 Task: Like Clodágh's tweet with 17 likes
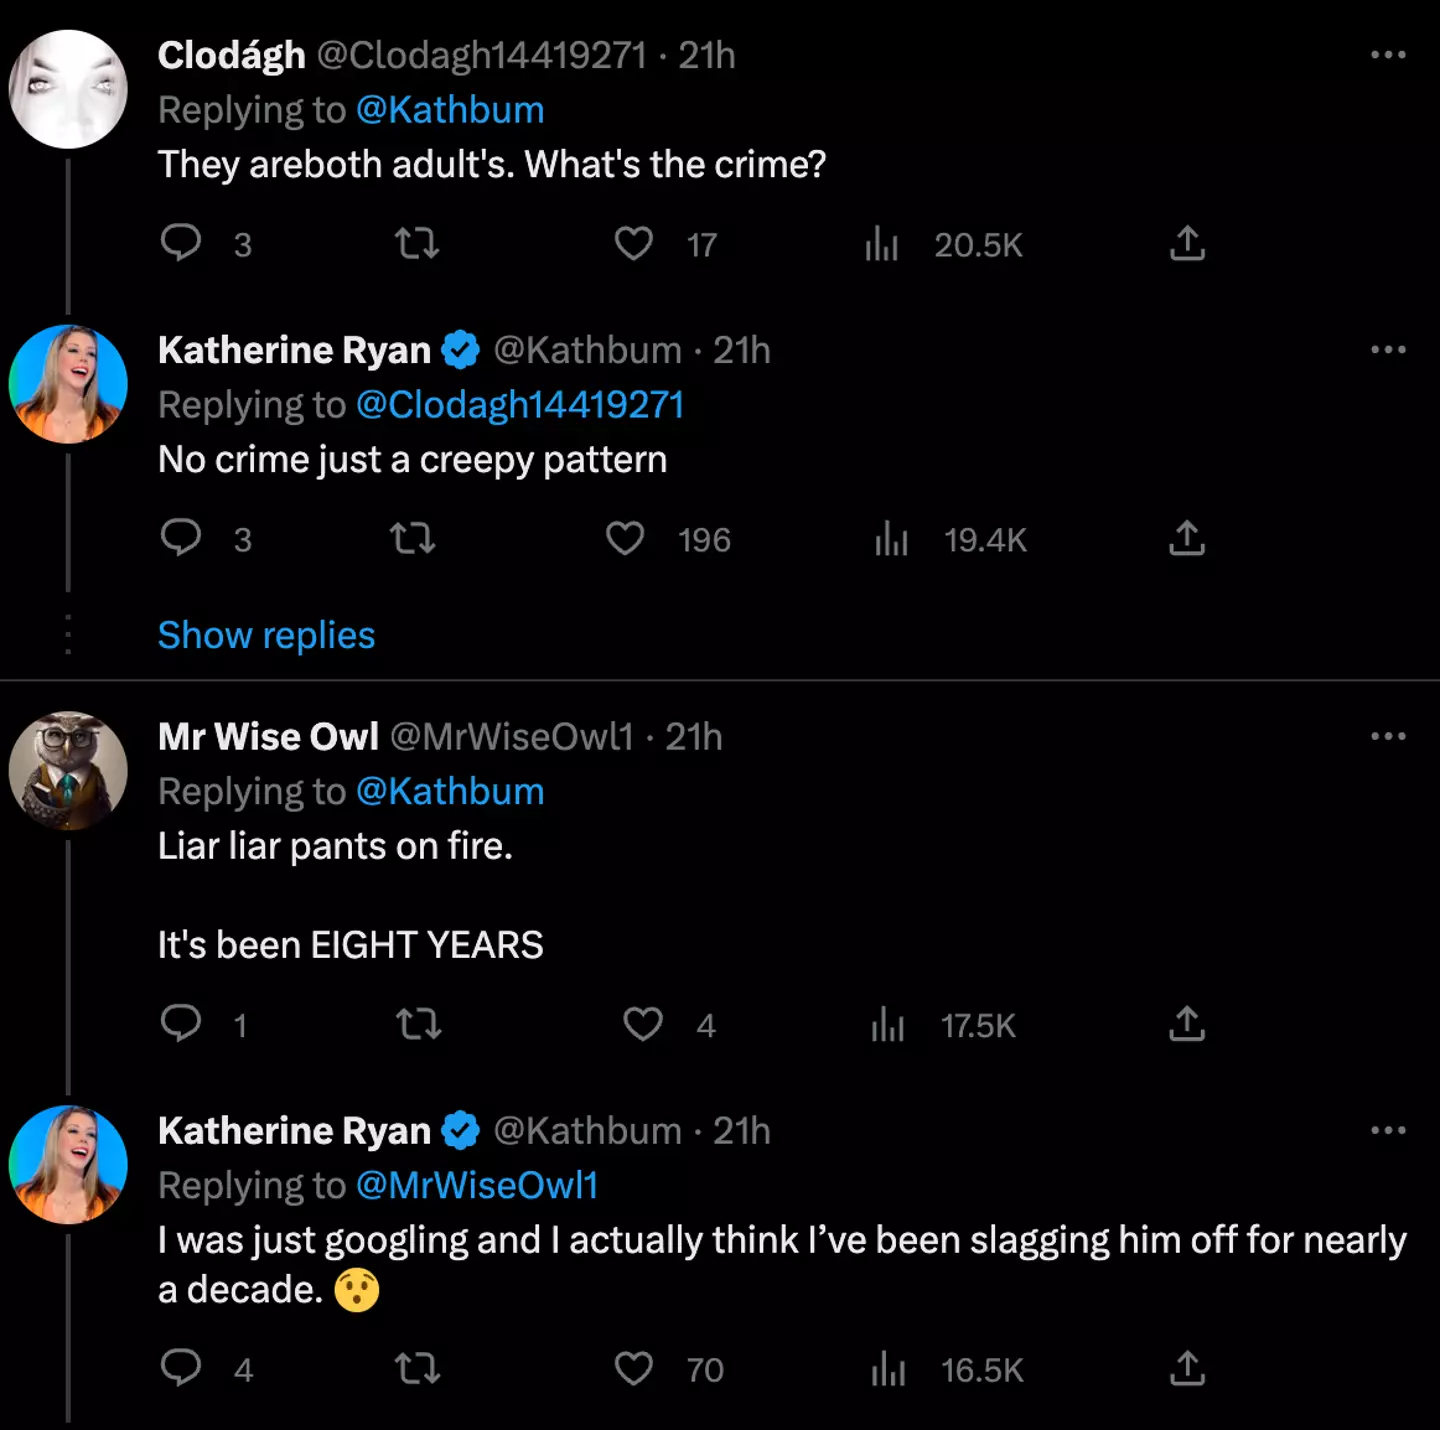tap(633, 243)
